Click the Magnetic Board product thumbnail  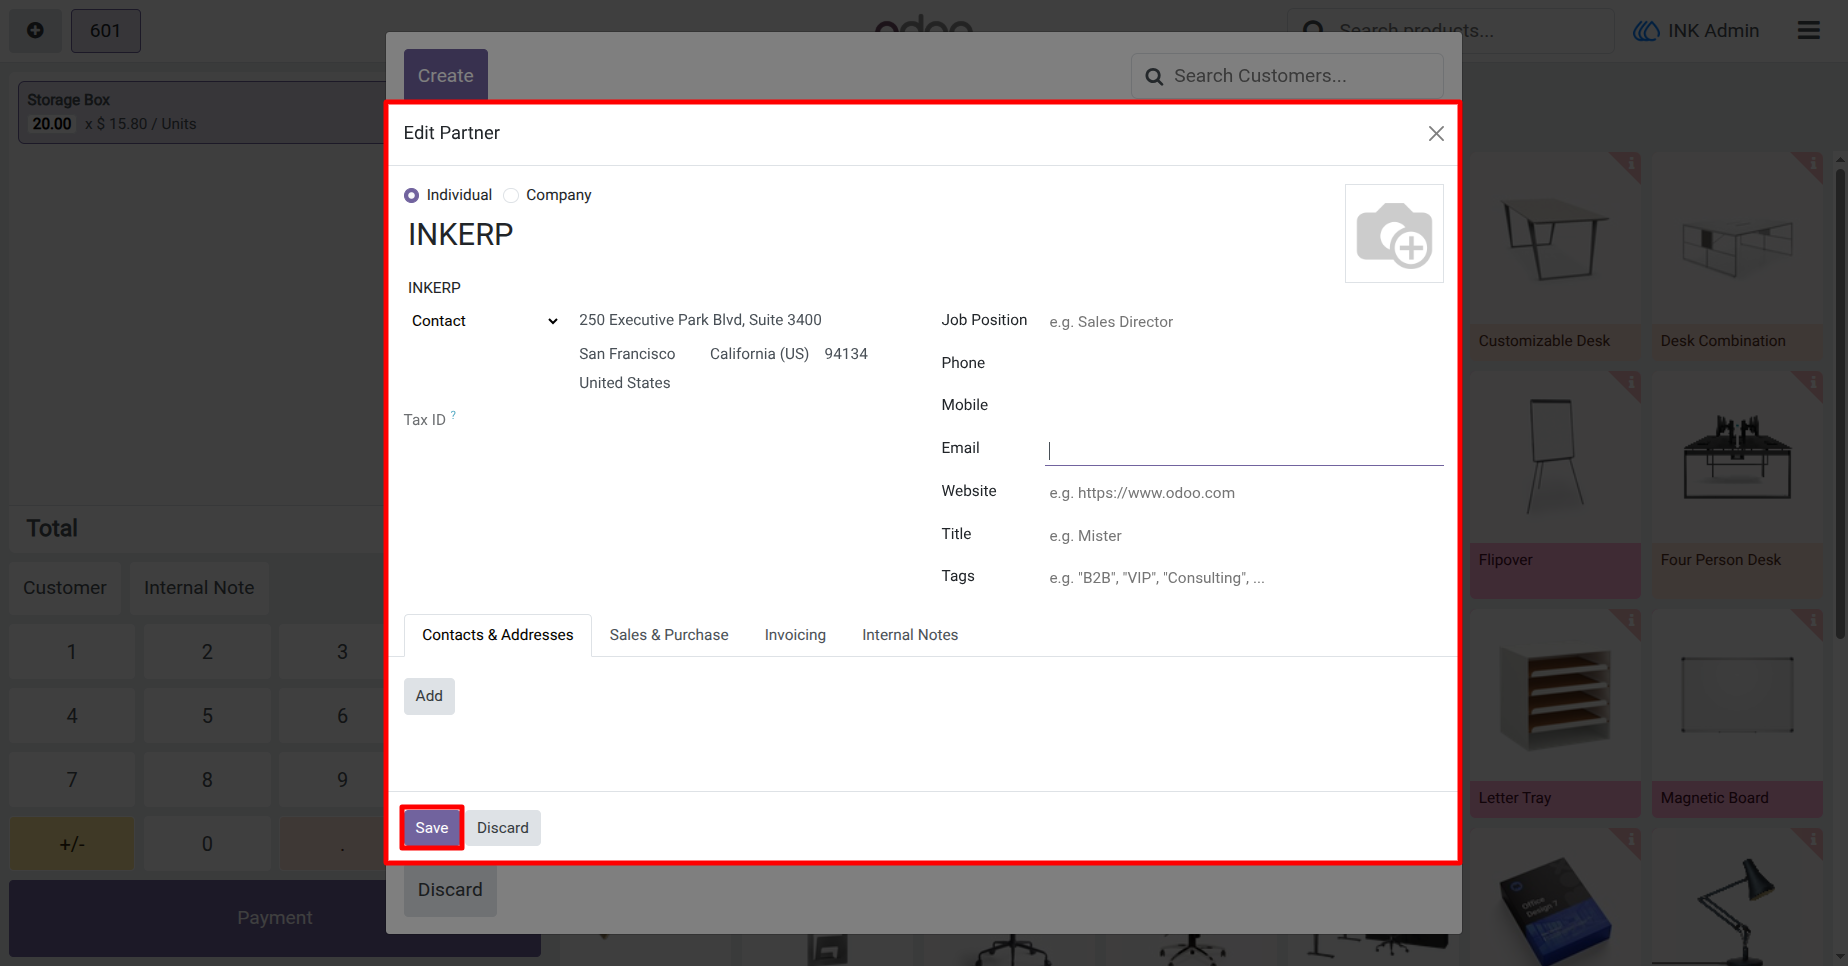coord(1737,695)
